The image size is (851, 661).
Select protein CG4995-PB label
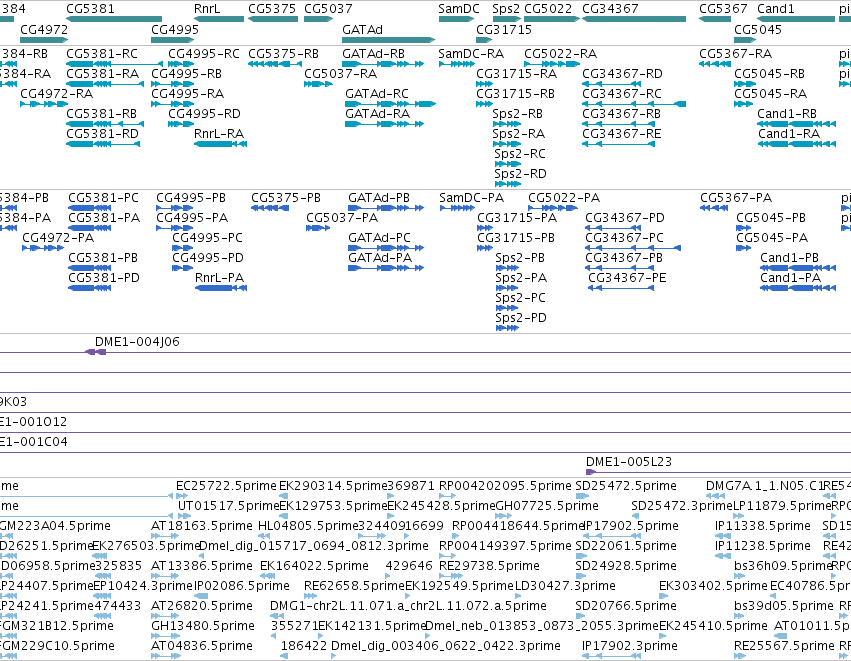pos(191,198)
